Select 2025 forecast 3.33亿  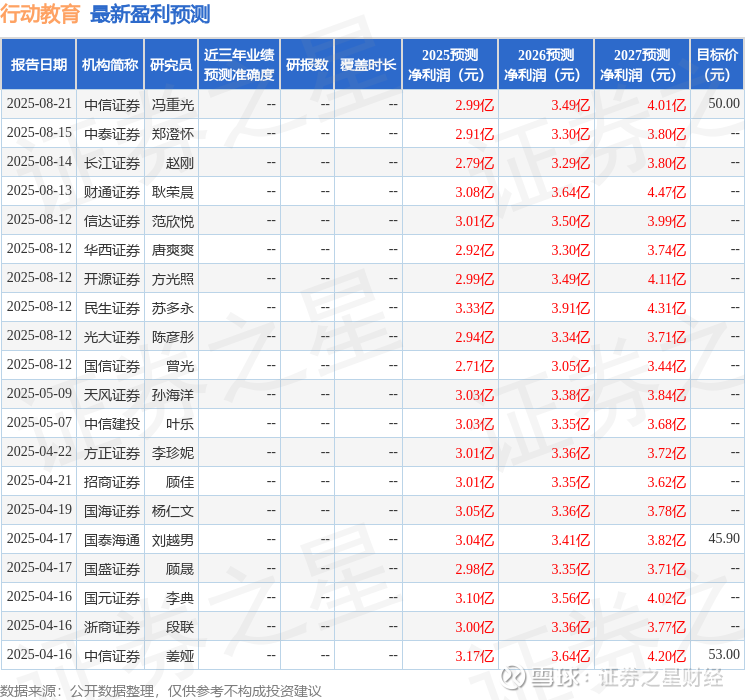click(475, 308)
